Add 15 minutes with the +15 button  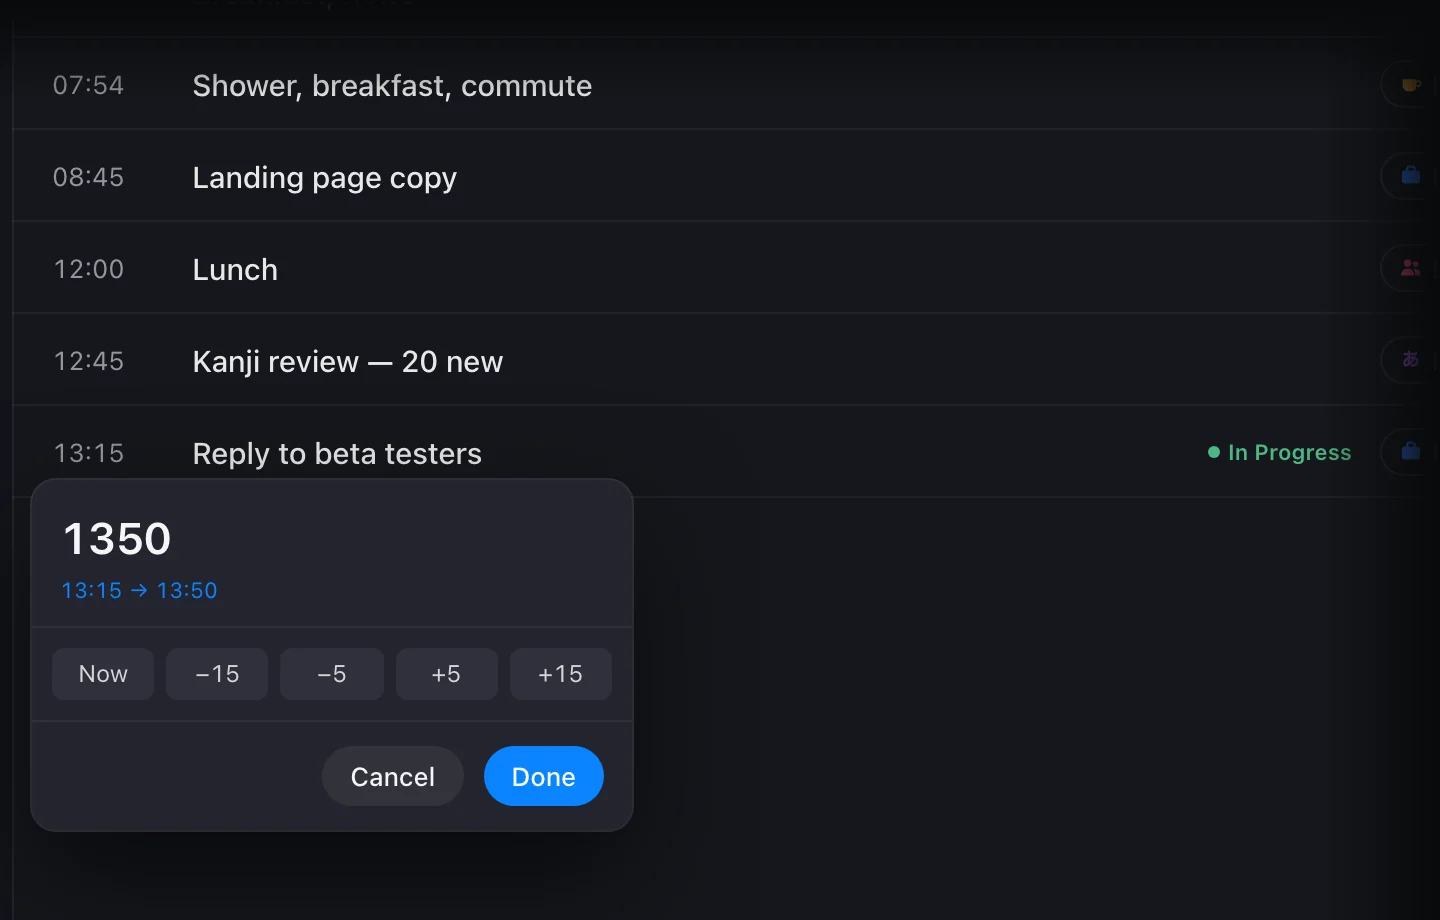560,674
